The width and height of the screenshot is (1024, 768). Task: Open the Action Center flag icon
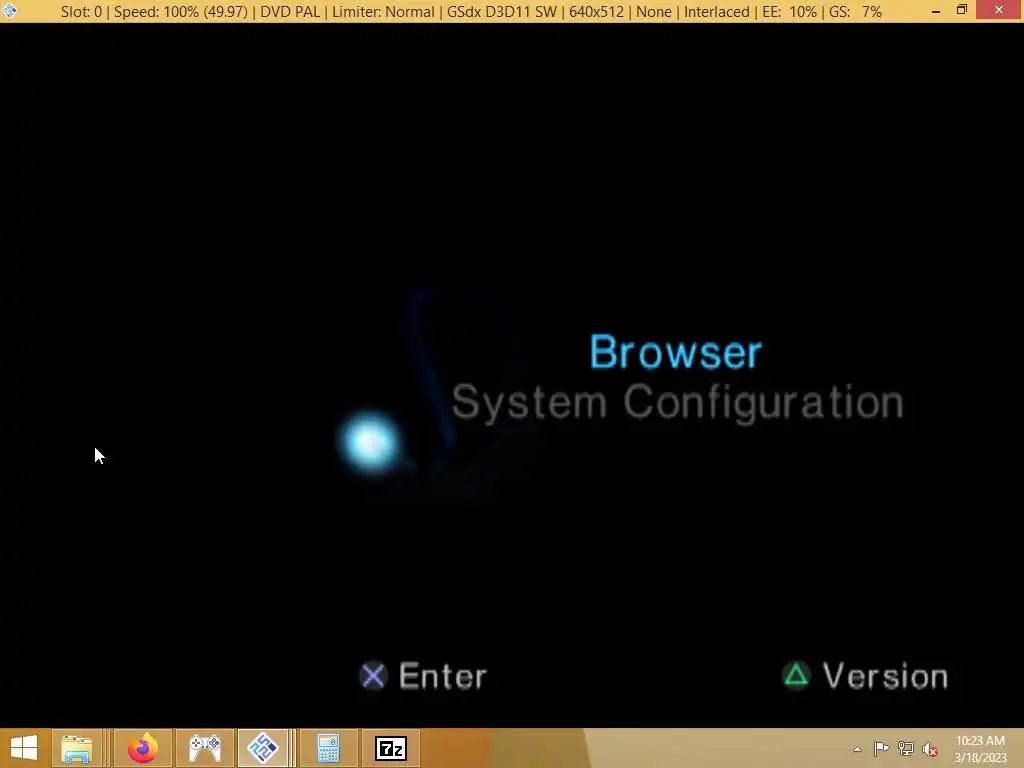pos(881,748)
